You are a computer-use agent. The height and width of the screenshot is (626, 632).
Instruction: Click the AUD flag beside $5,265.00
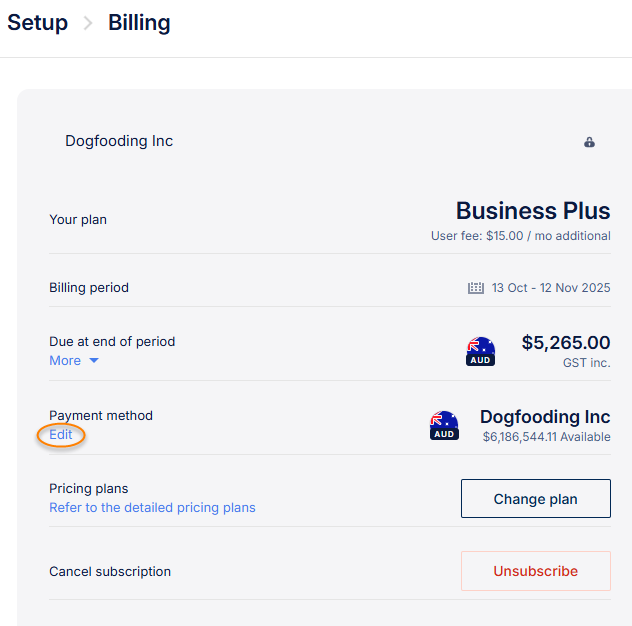(x=481, y=351)
